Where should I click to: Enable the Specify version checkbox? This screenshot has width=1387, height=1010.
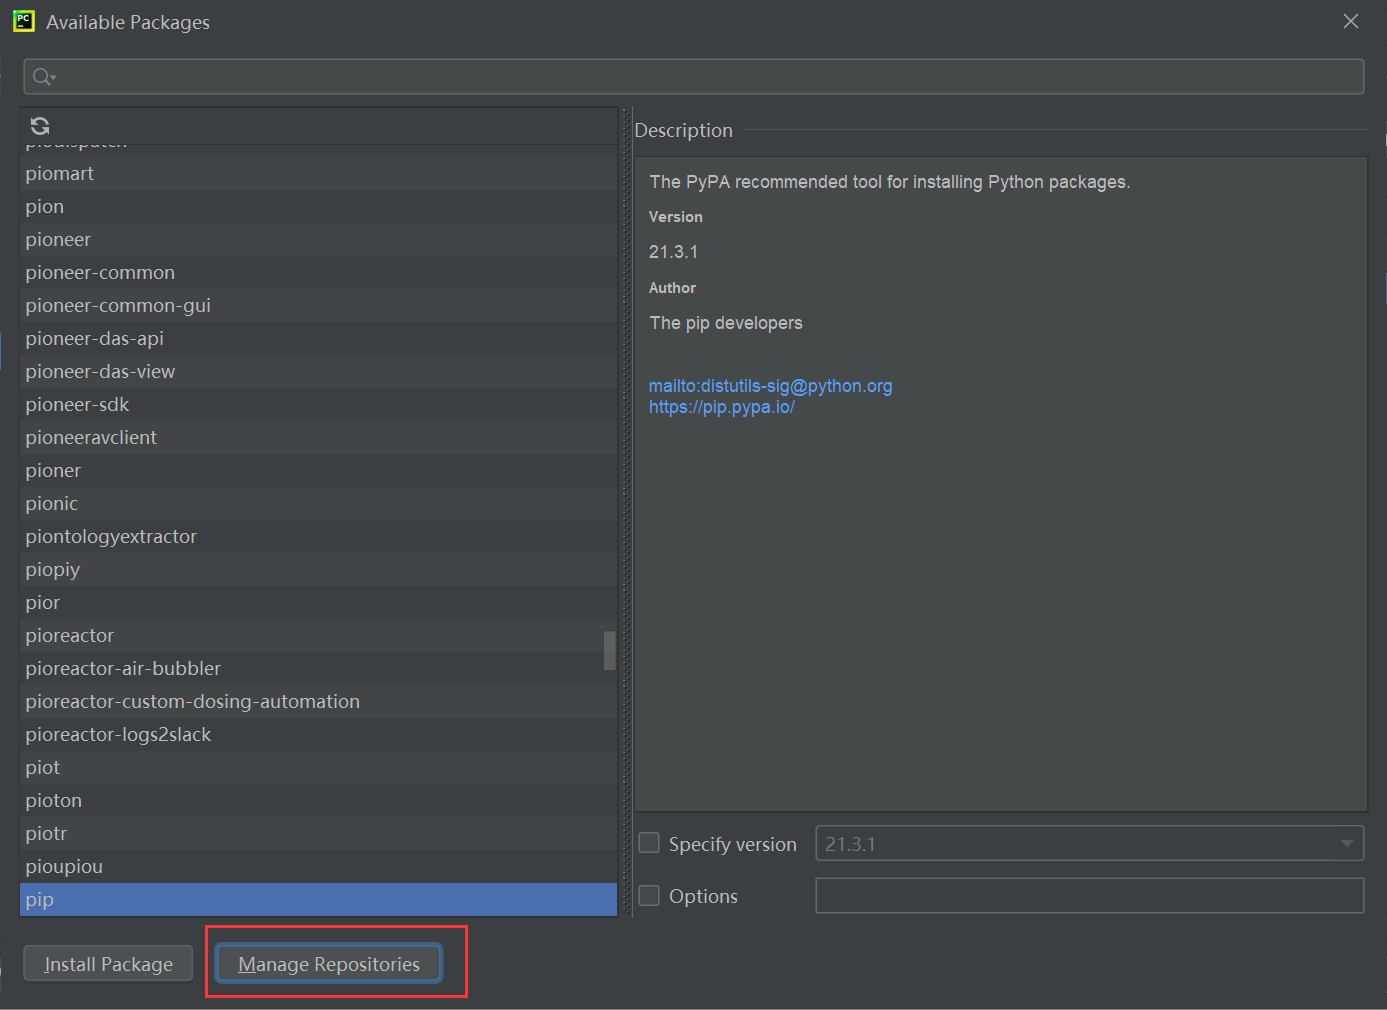[648, 843]
